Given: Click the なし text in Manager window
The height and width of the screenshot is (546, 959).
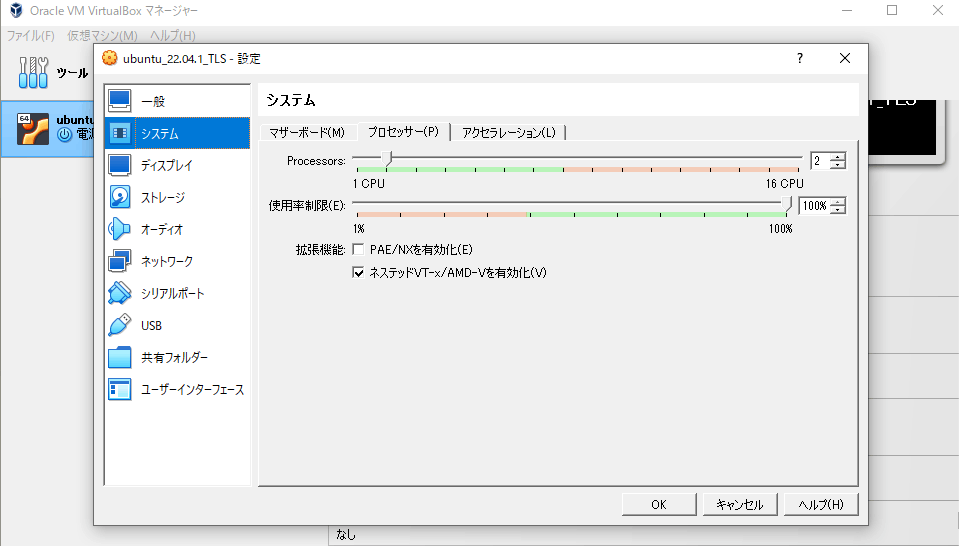Looking at the screenshot, I should [x=346, y=534].
